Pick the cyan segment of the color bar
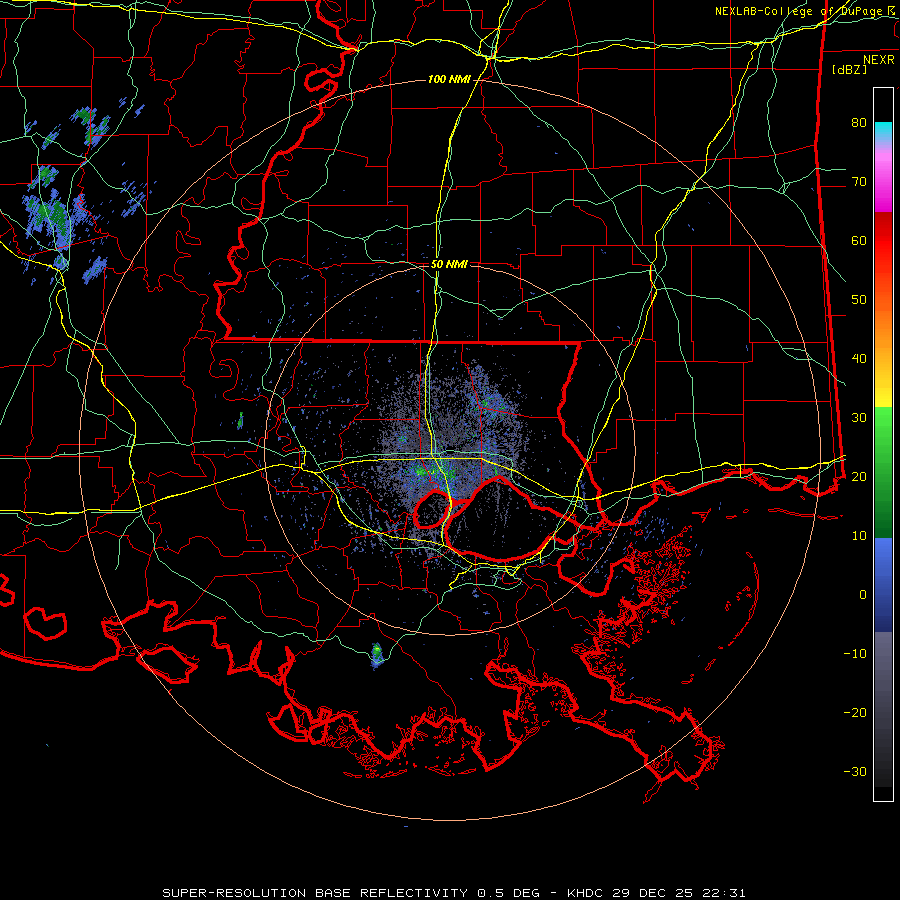Screen dimensions: 900x900 [x=883, y=132]
